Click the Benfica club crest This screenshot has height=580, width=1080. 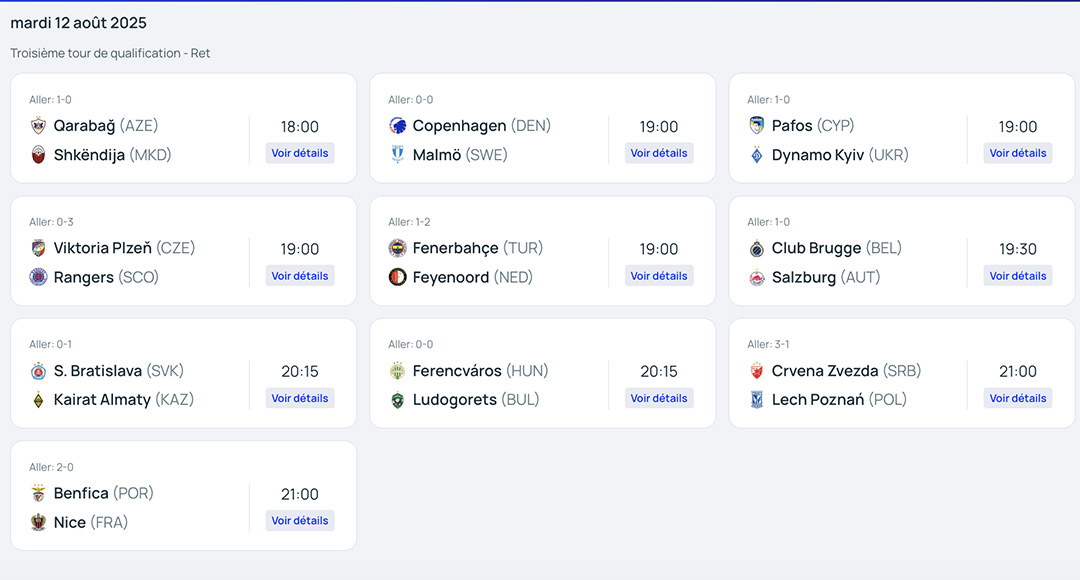39,493
